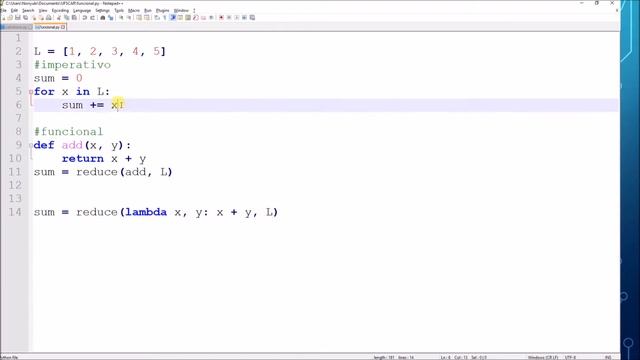Viewport: 640px width, 360px height.
Task: Click the #imperativo comment line
Action: coord(72,65)
